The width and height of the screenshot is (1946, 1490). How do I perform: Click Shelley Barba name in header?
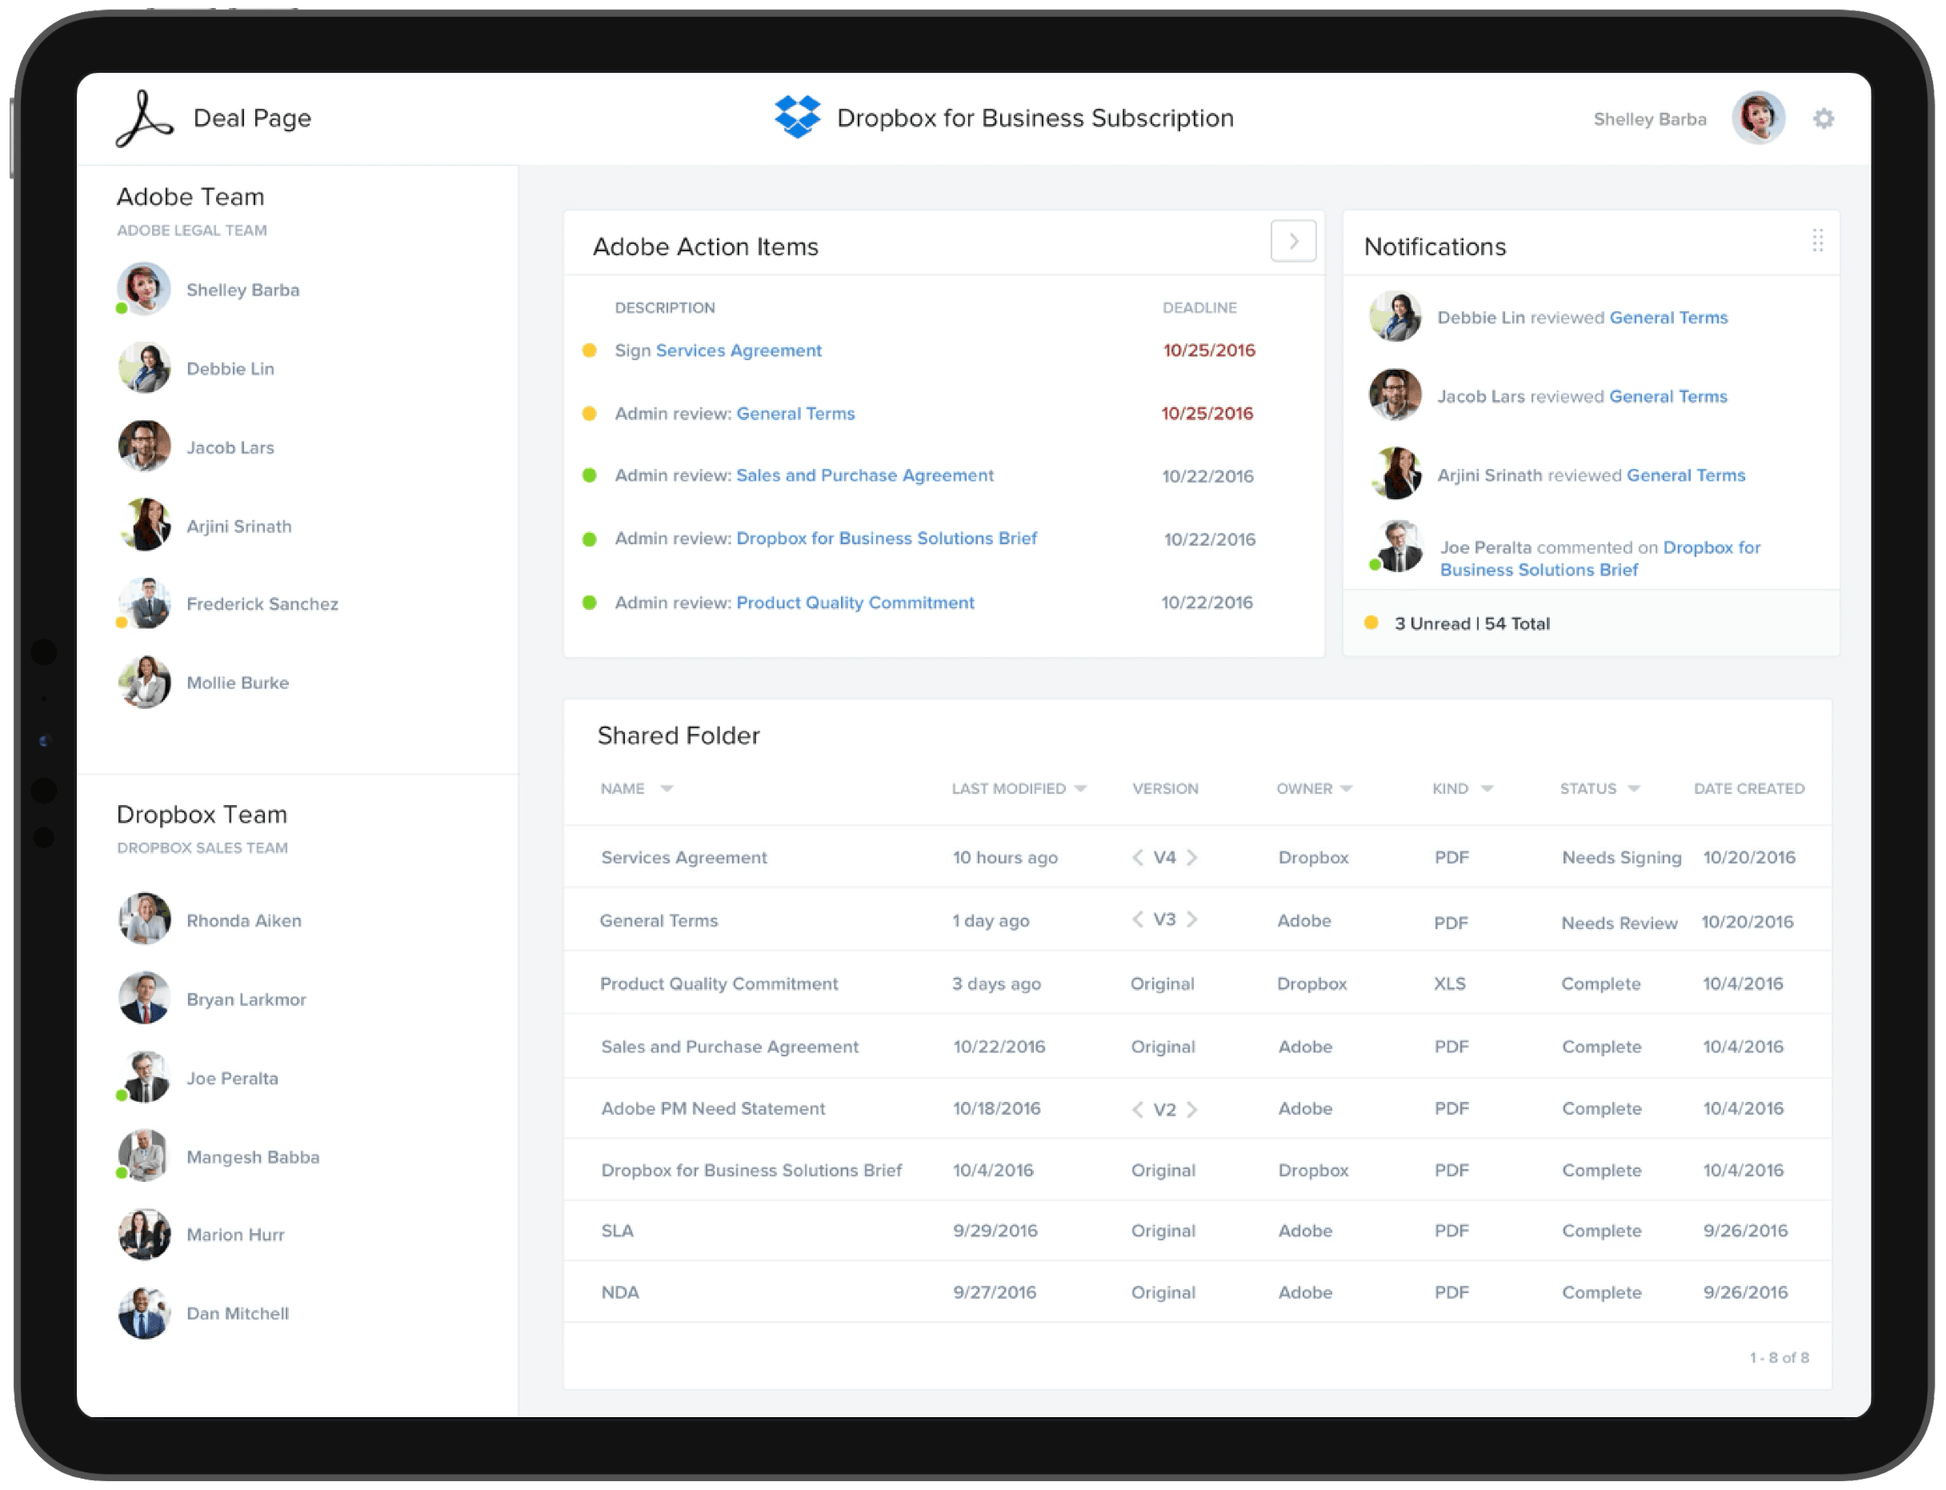(1649, 119)
